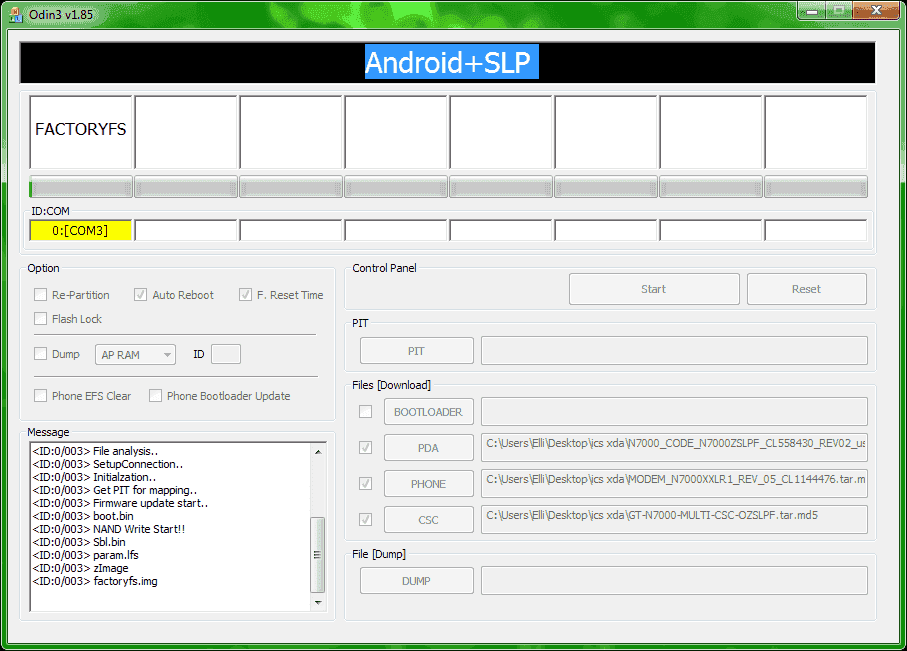
Task: Click the Message log scroll up arrow
Action: [x=318, y=451]
